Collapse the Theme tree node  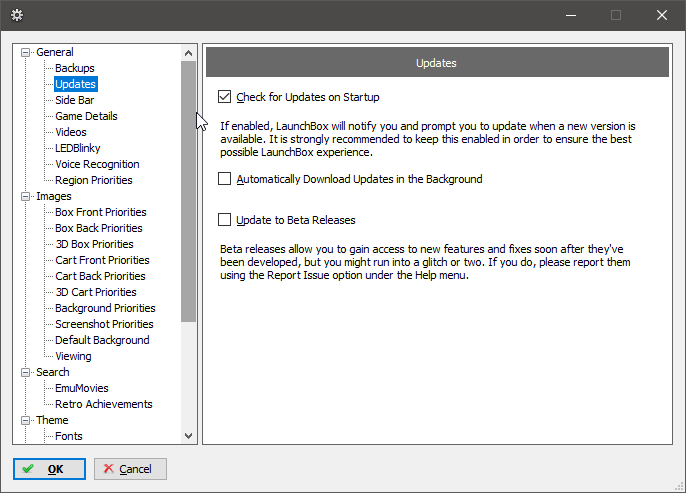(26, 420)
